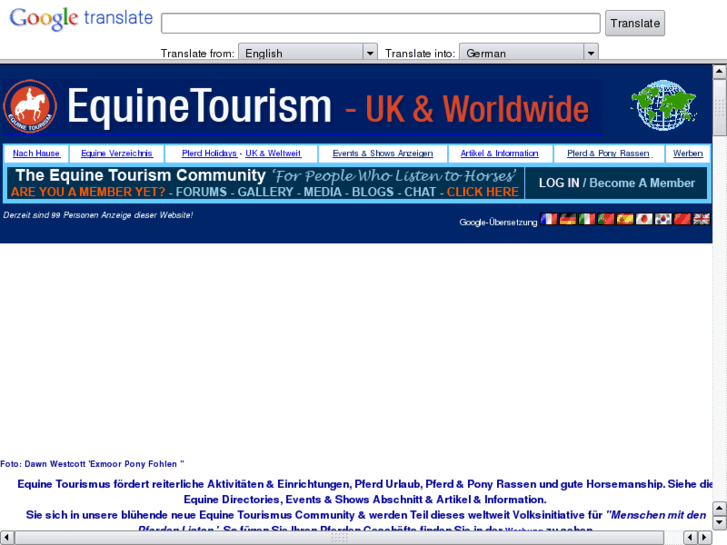Screen dimensions: 727x545
Task: Click the horizontal scrollbar track
Action: click(x=339, y=538)
